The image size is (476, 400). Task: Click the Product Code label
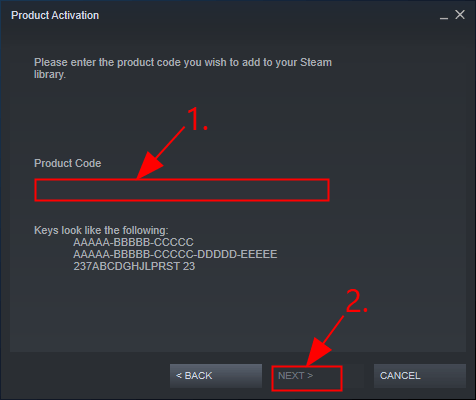click(x=68, y=163)
